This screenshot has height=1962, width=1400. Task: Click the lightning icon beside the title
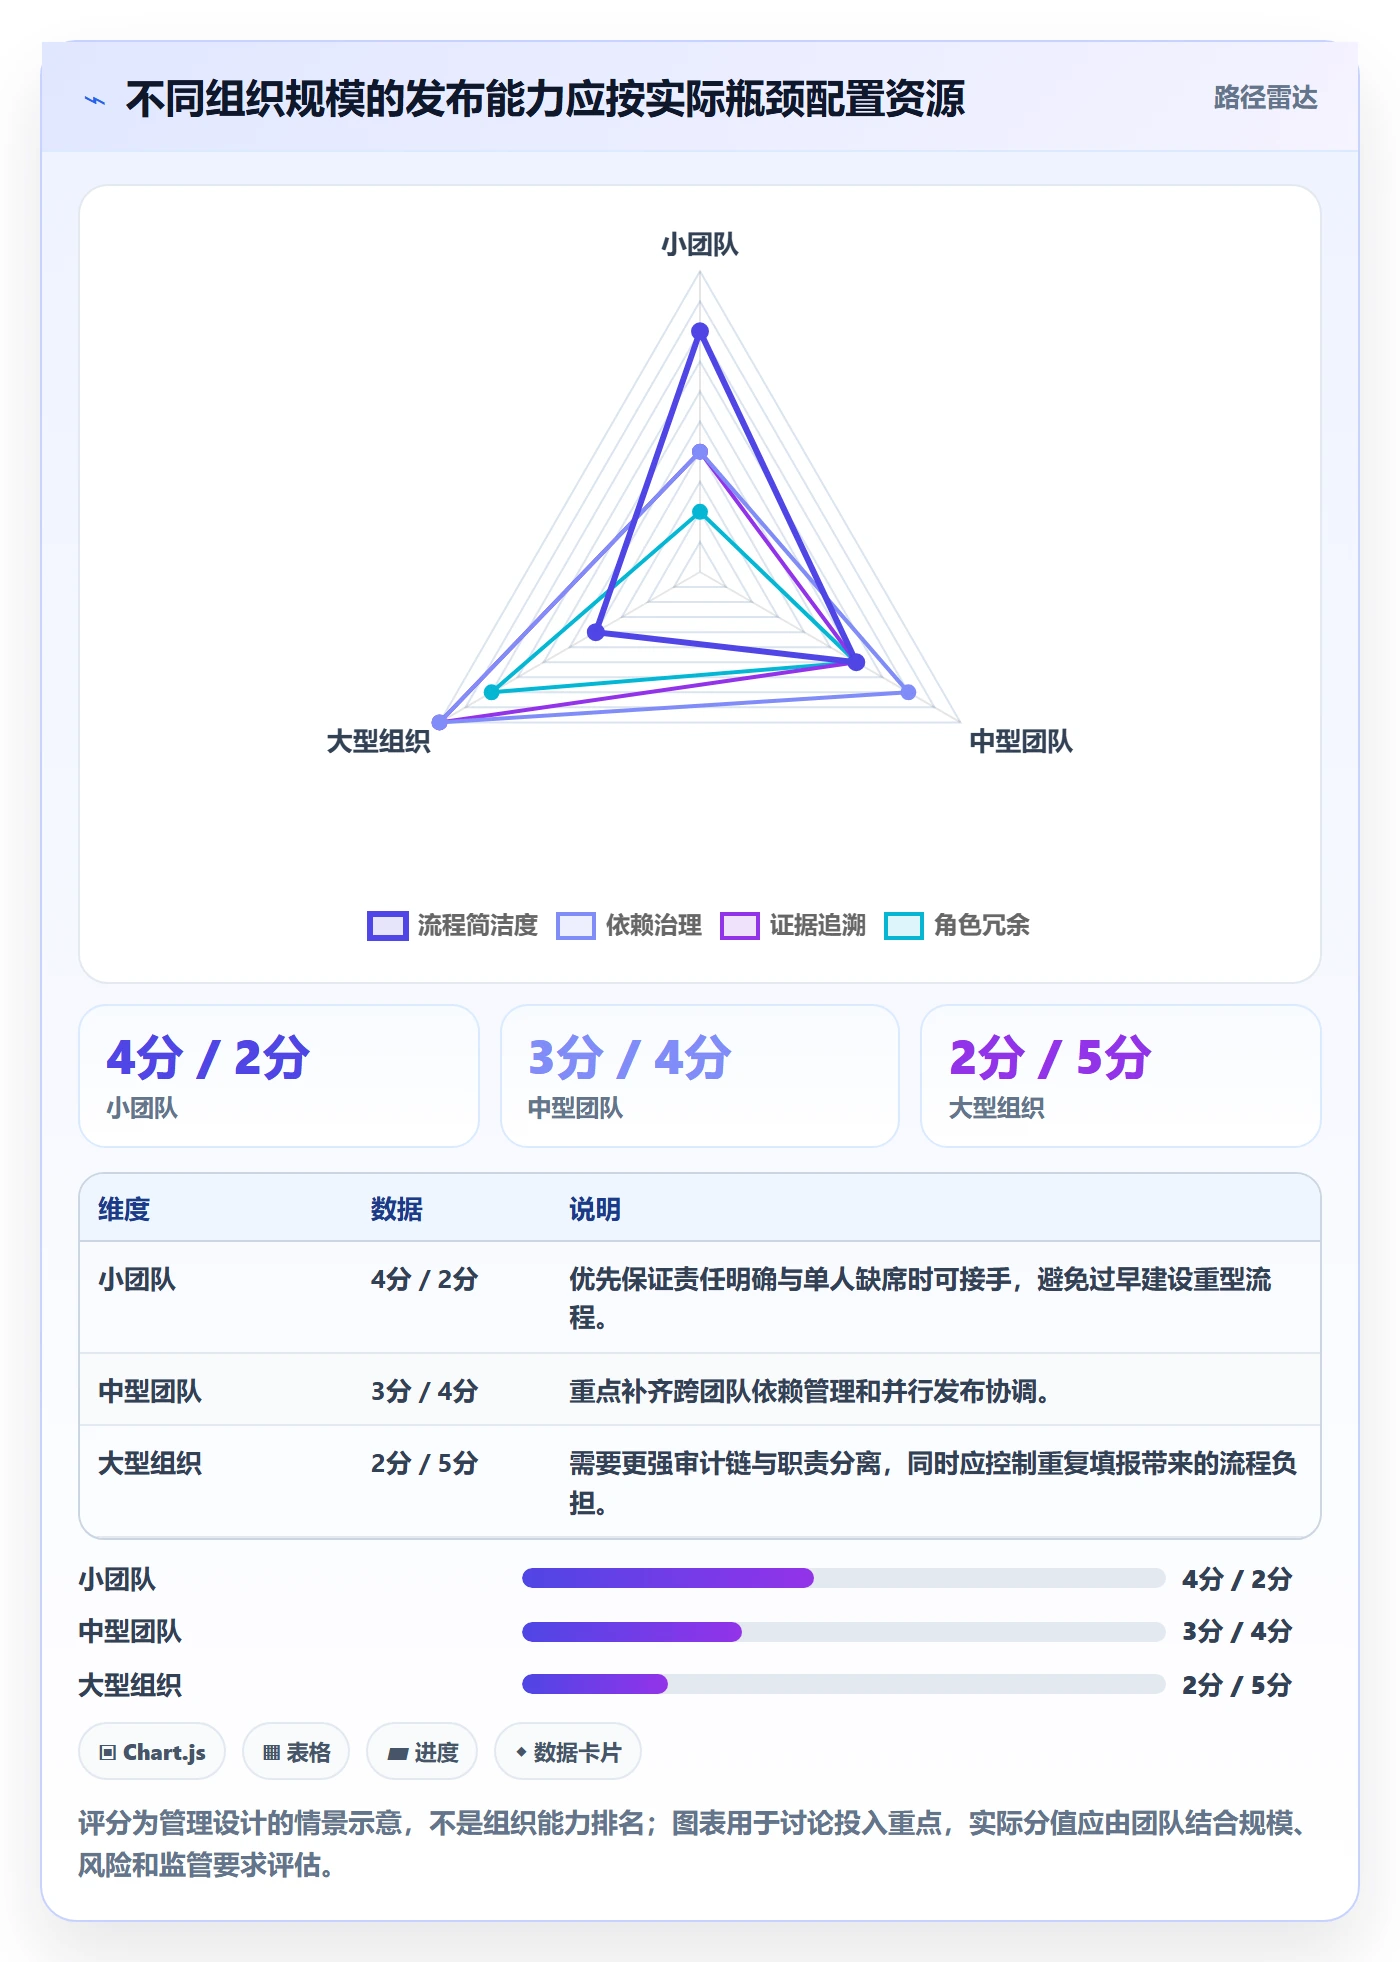coord(95,100)
